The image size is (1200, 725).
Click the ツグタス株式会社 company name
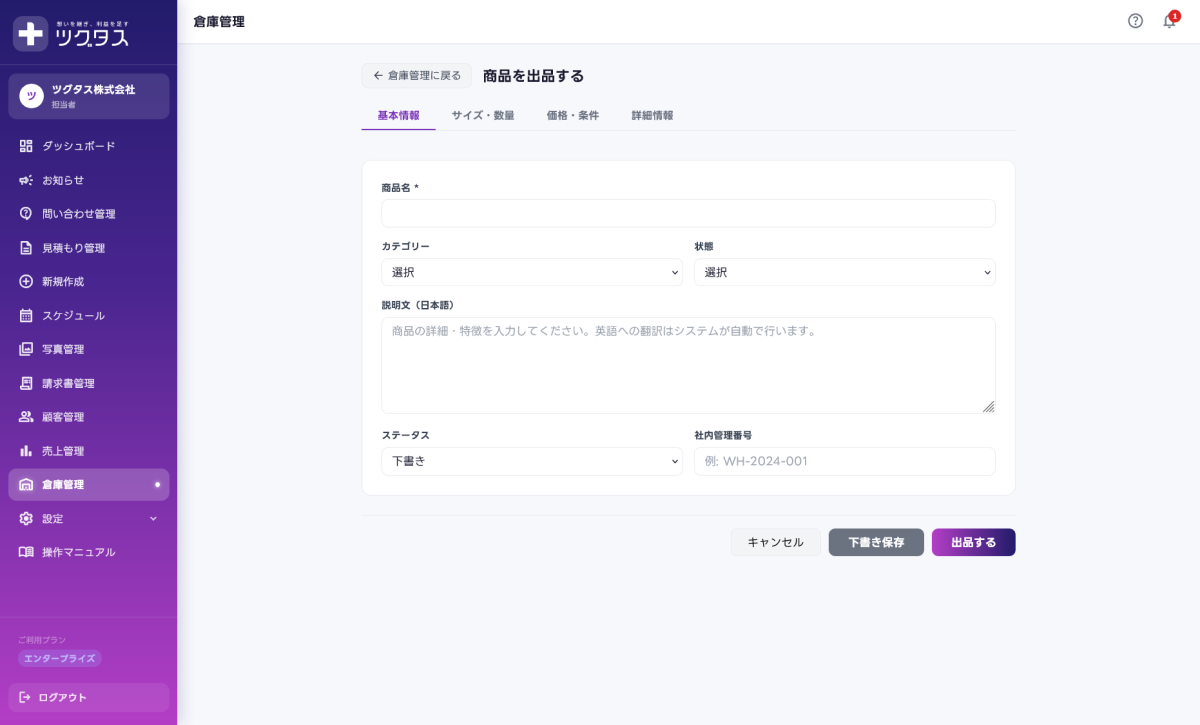pyautogui.click(x=93, y=89)
